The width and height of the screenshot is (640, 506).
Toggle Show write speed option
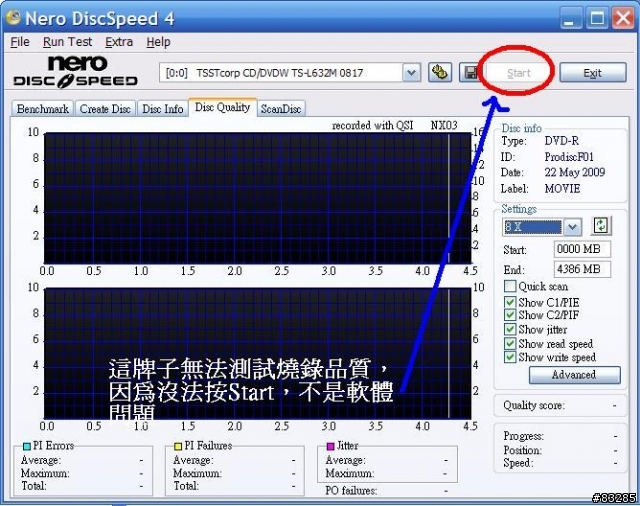point(510,357)
